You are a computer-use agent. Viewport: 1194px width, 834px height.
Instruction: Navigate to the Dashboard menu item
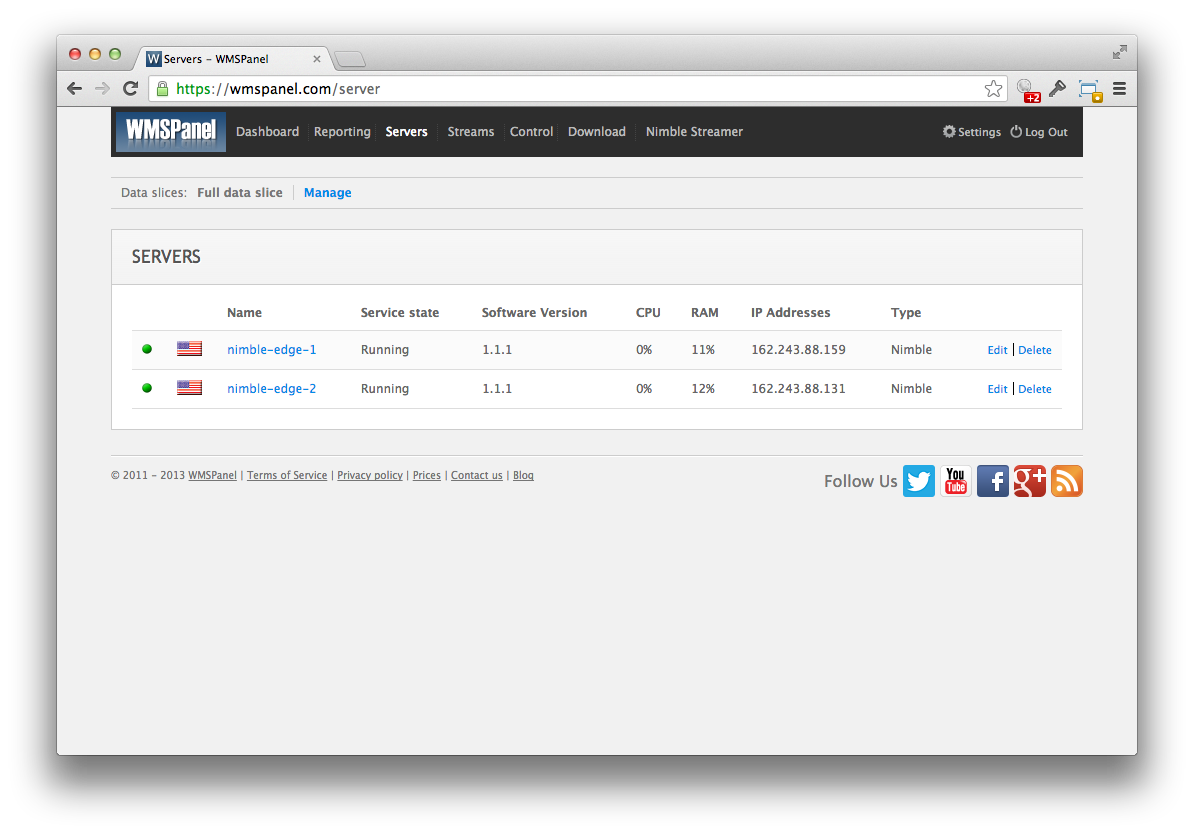pyautogui.click(x=267, y=131)
